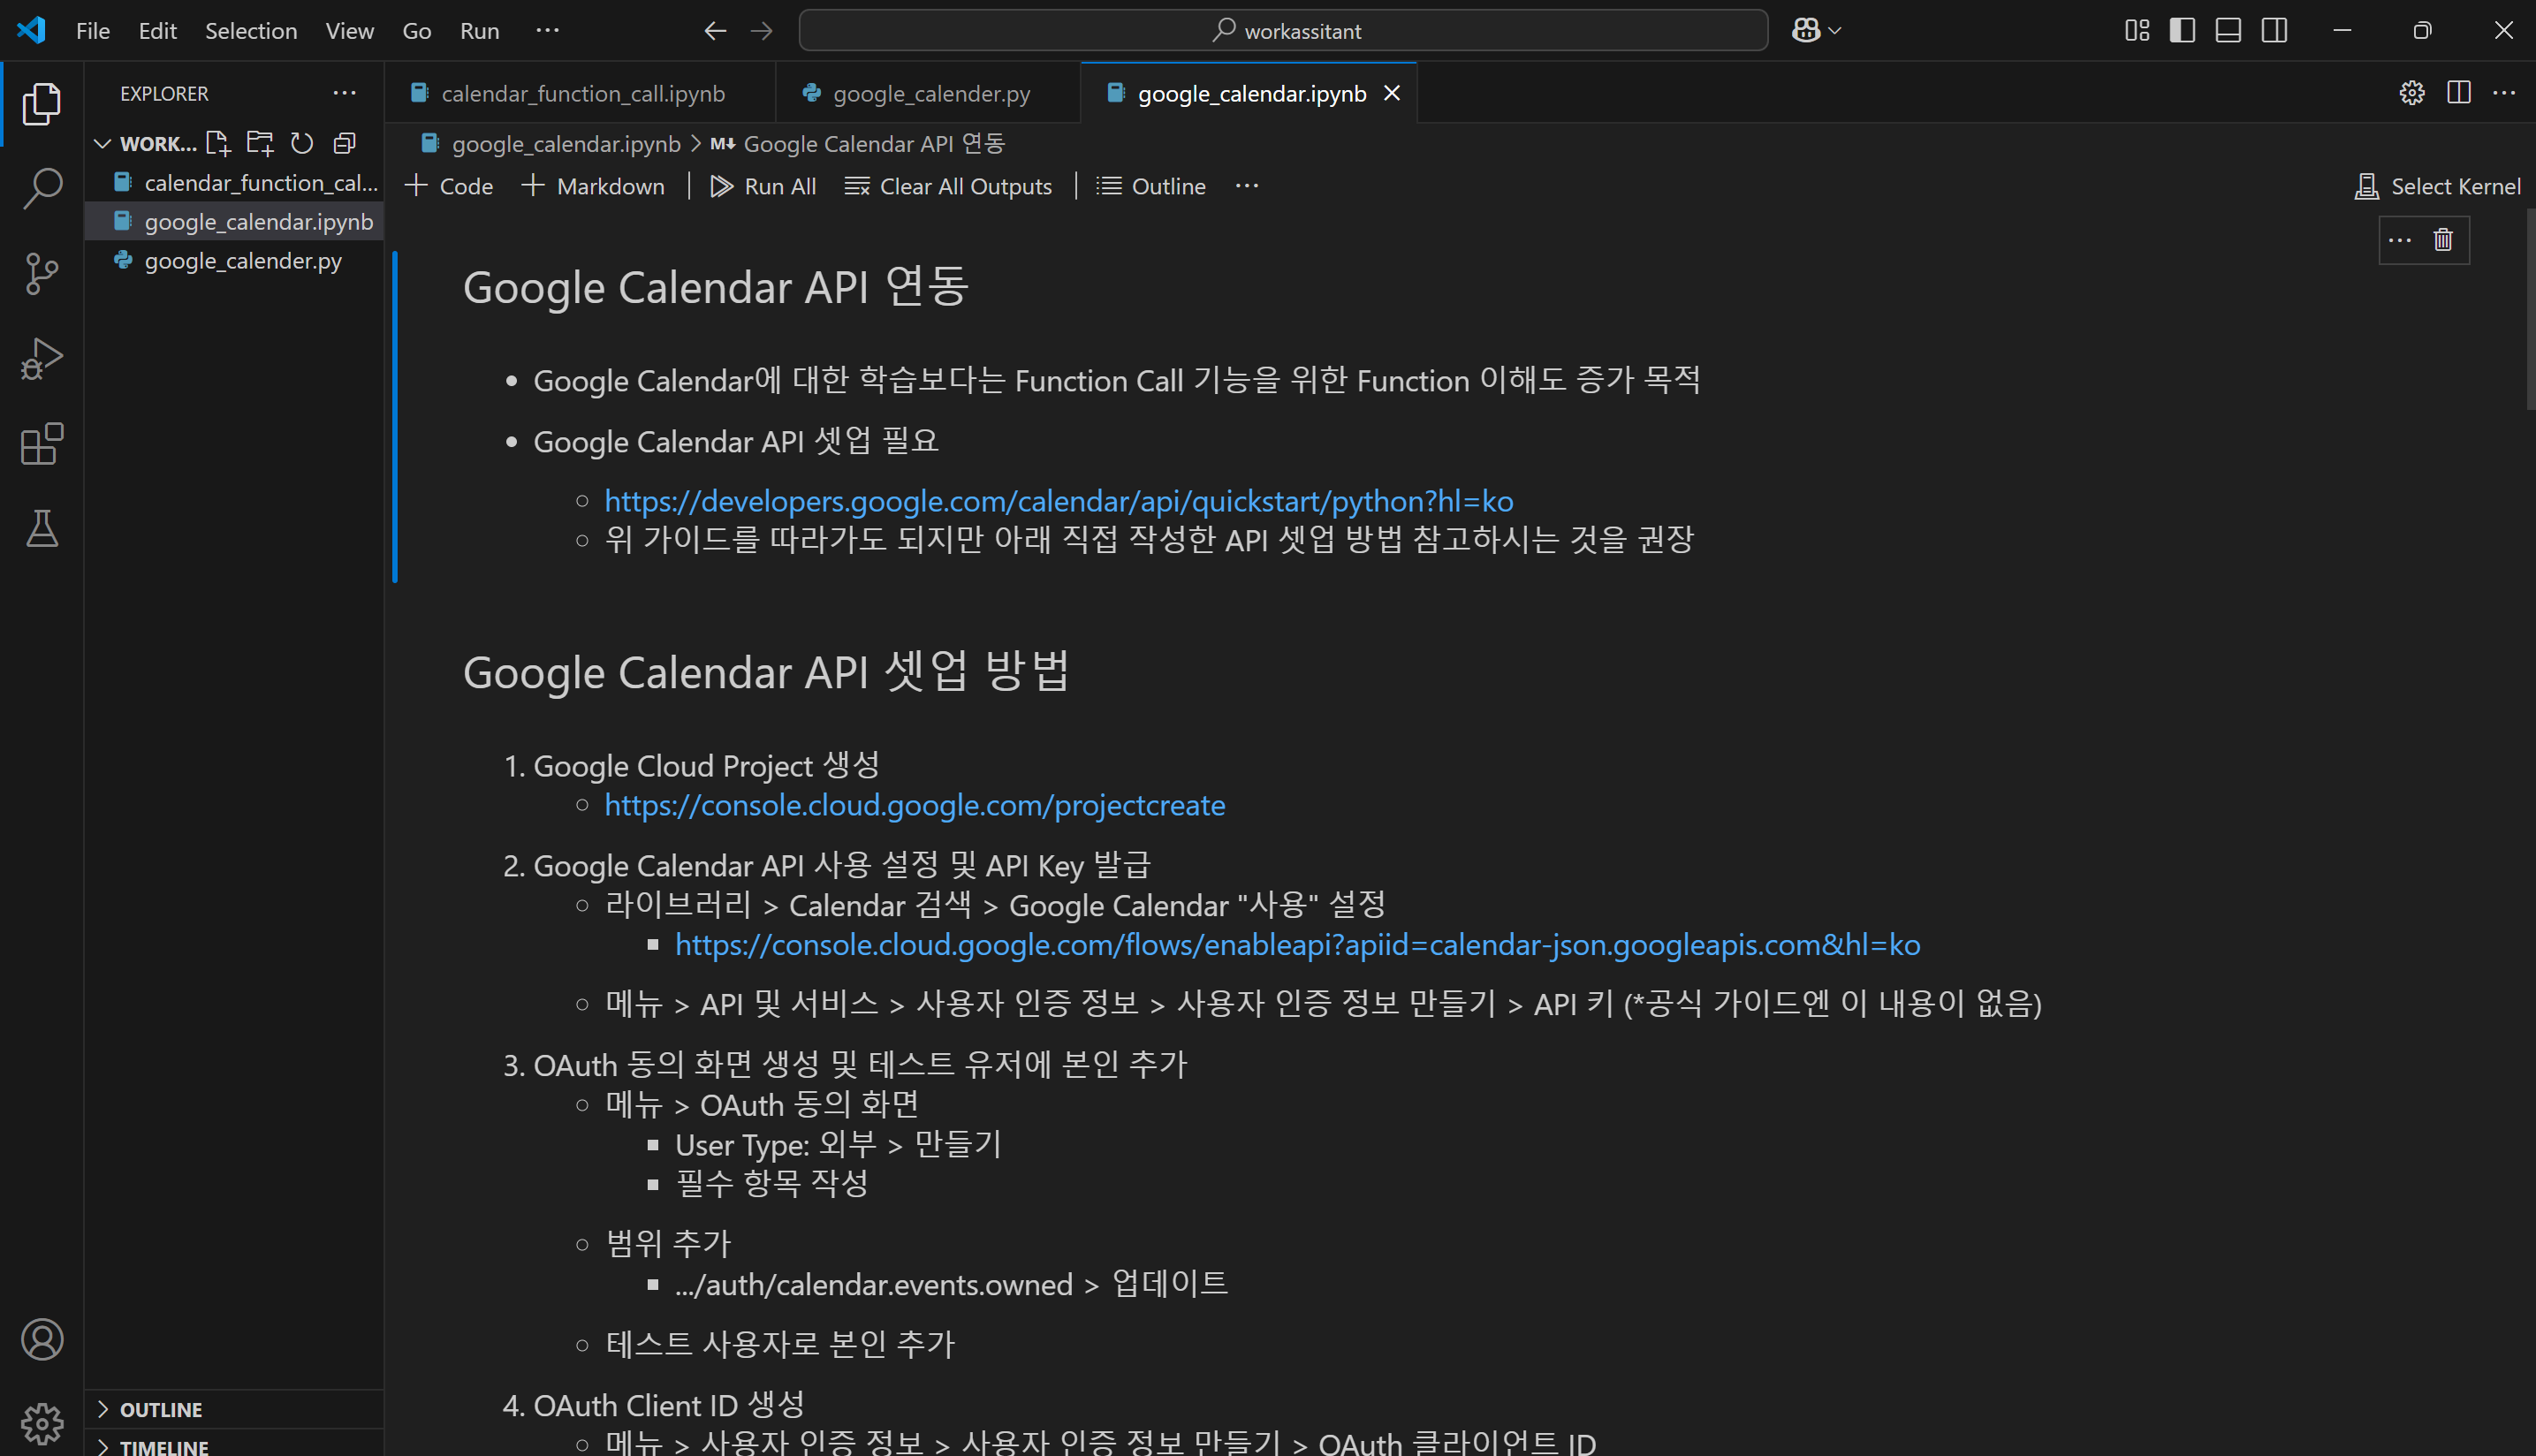This screenshot has height=1456, width=2536.
Task: Toggle the secondary side bar
Action: [2275, 31]
